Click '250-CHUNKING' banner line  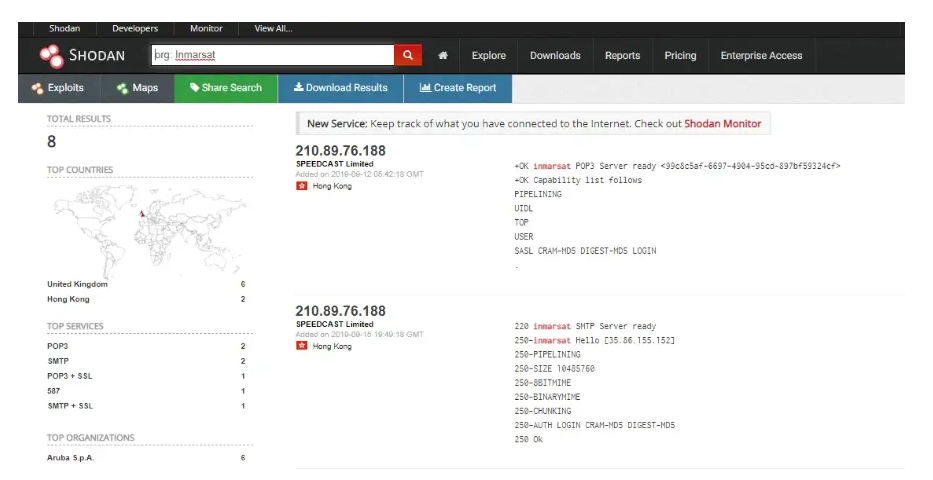point(543,411)
